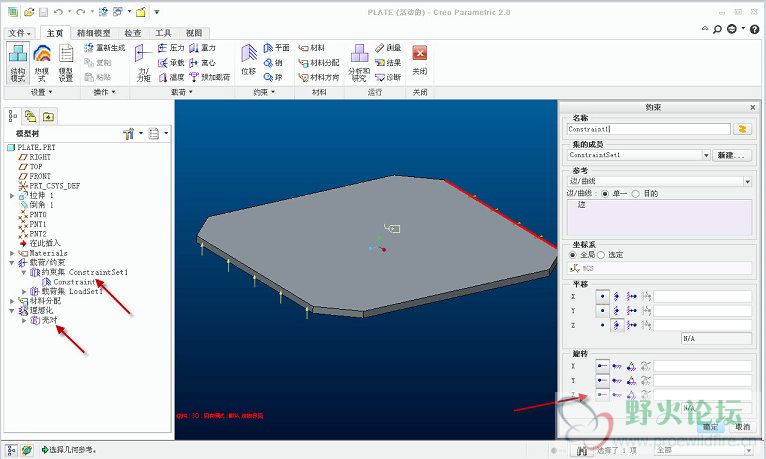Add a 承载 bearing load
The image size is (766, 459).
tap(171, 63)
